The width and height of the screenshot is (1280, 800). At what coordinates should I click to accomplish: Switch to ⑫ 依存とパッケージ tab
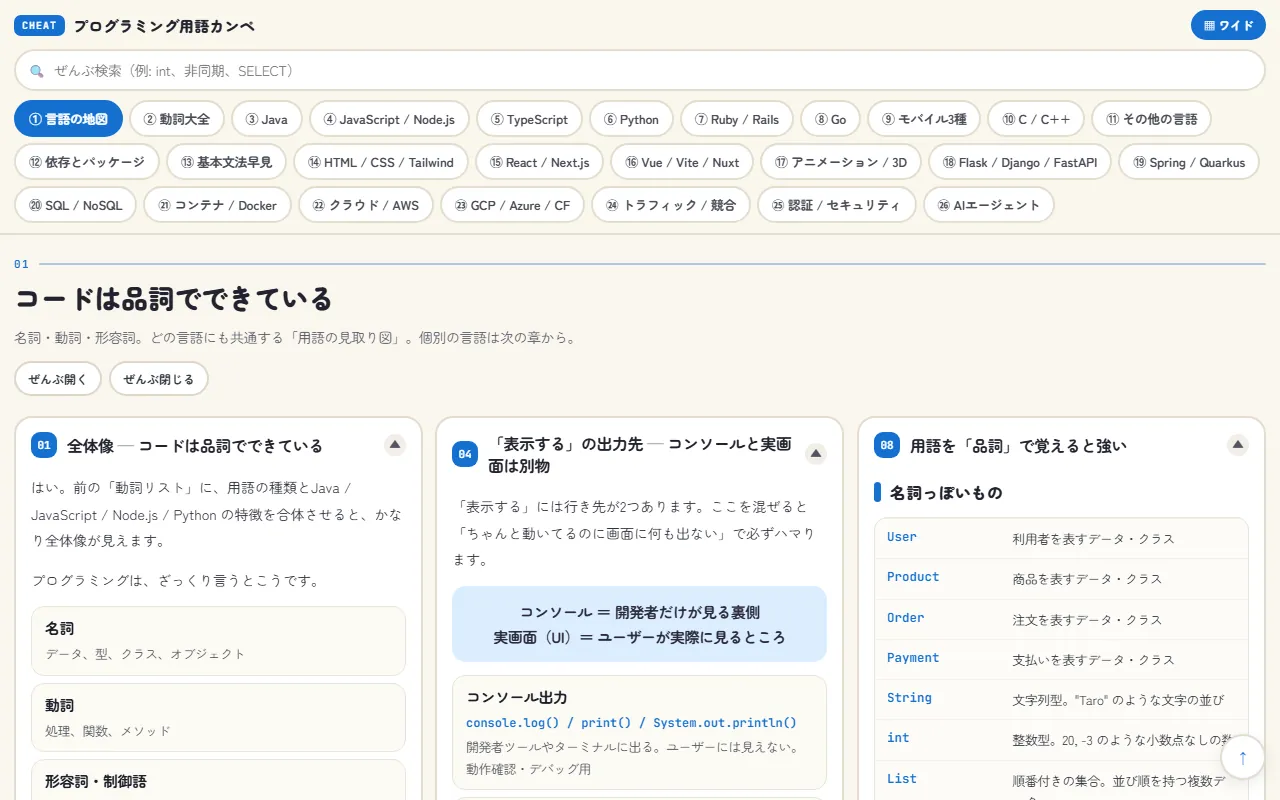click(x=87, y=162)
